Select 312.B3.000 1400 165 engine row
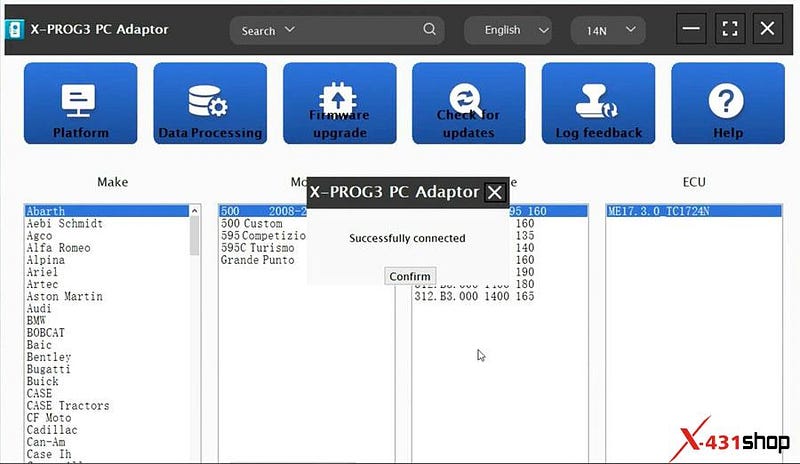Image resolution: width=800 pixels, height=464 pixels. 474,296
